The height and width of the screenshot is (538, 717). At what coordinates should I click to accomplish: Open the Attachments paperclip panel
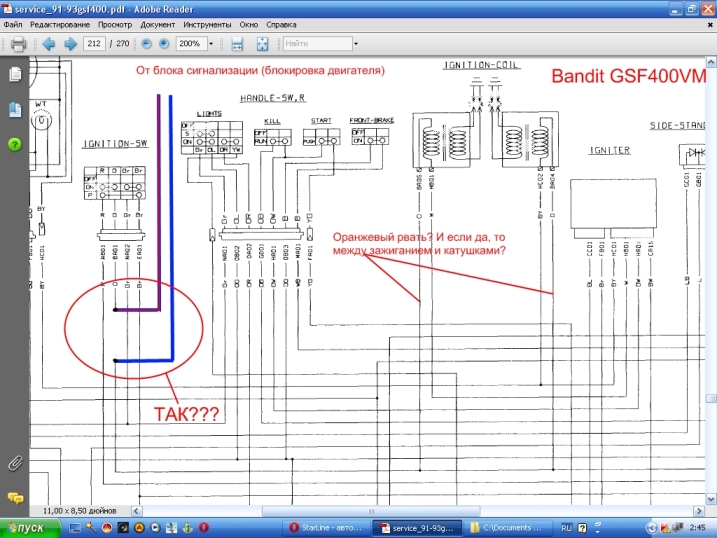(15, 462)
